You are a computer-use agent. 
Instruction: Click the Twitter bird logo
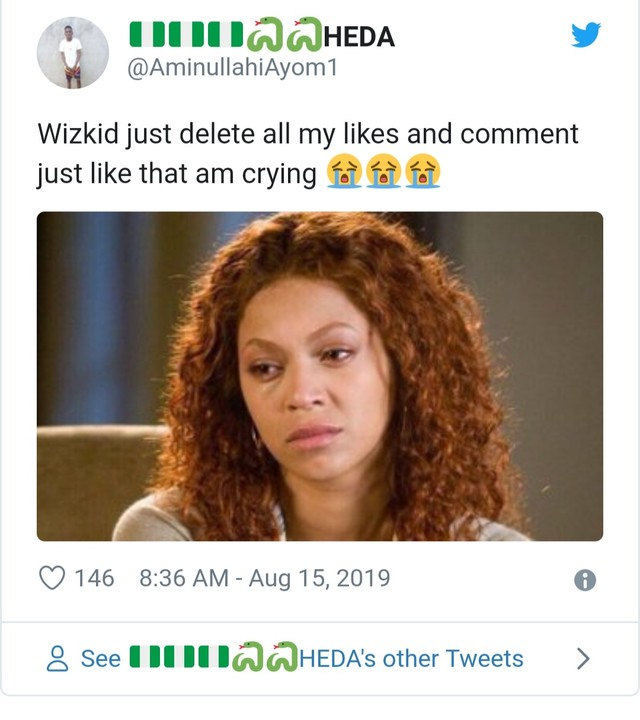pyautogui.click(x=585, y=36)
